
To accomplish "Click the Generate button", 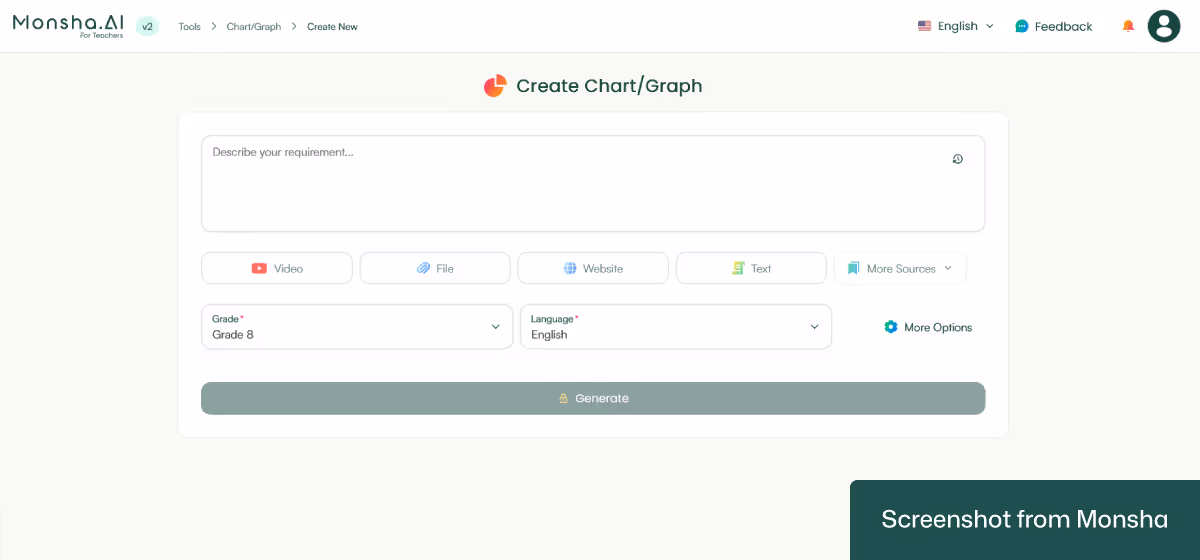I will coord(593,398).
